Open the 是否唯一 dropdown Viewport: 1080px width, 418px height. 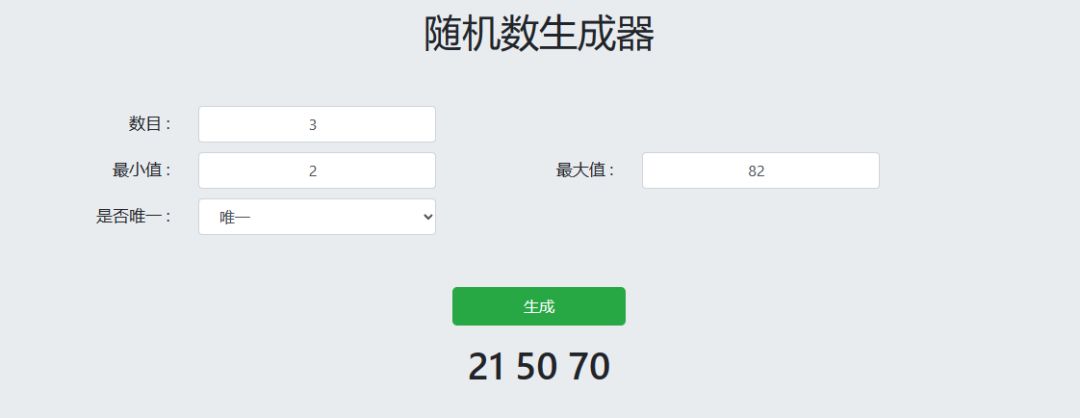[x=317, y=216]
